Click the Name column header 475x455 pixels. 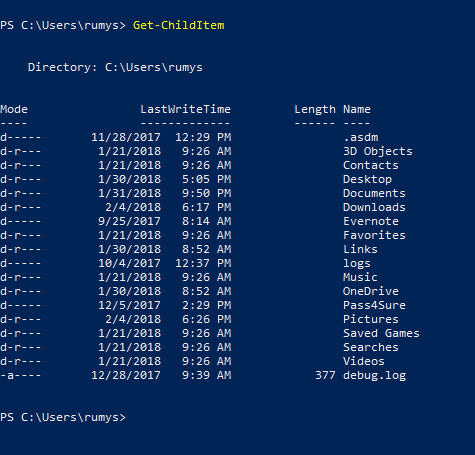357,109
